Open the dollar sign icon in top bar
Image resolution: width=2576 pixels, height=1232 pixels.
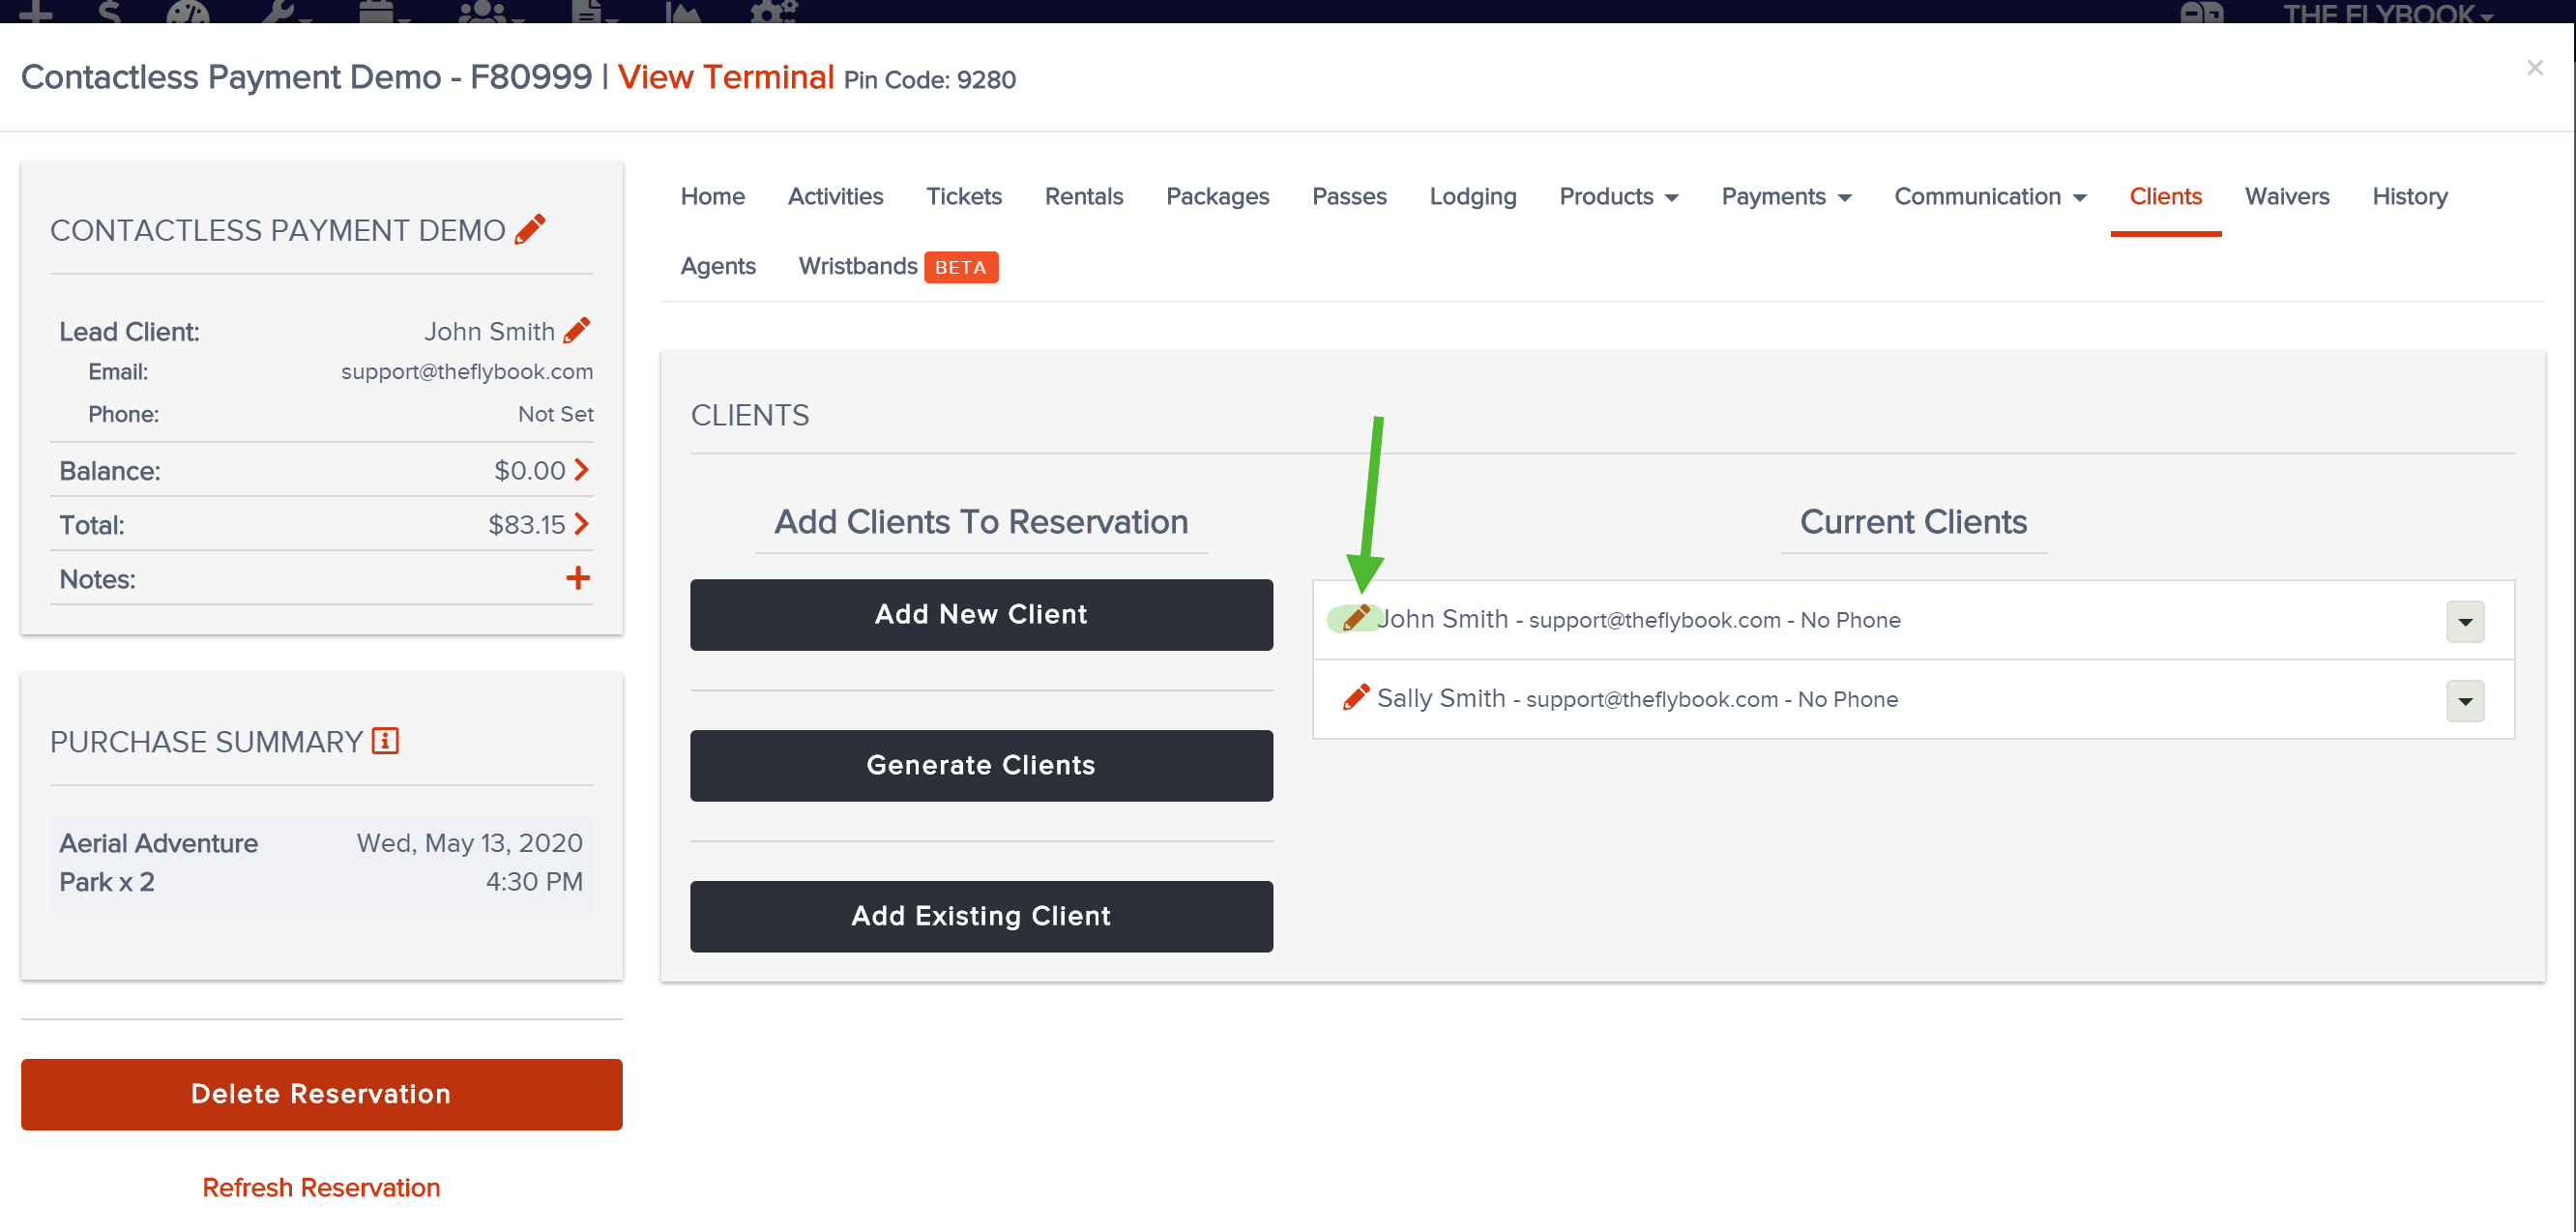pos(109,11)
